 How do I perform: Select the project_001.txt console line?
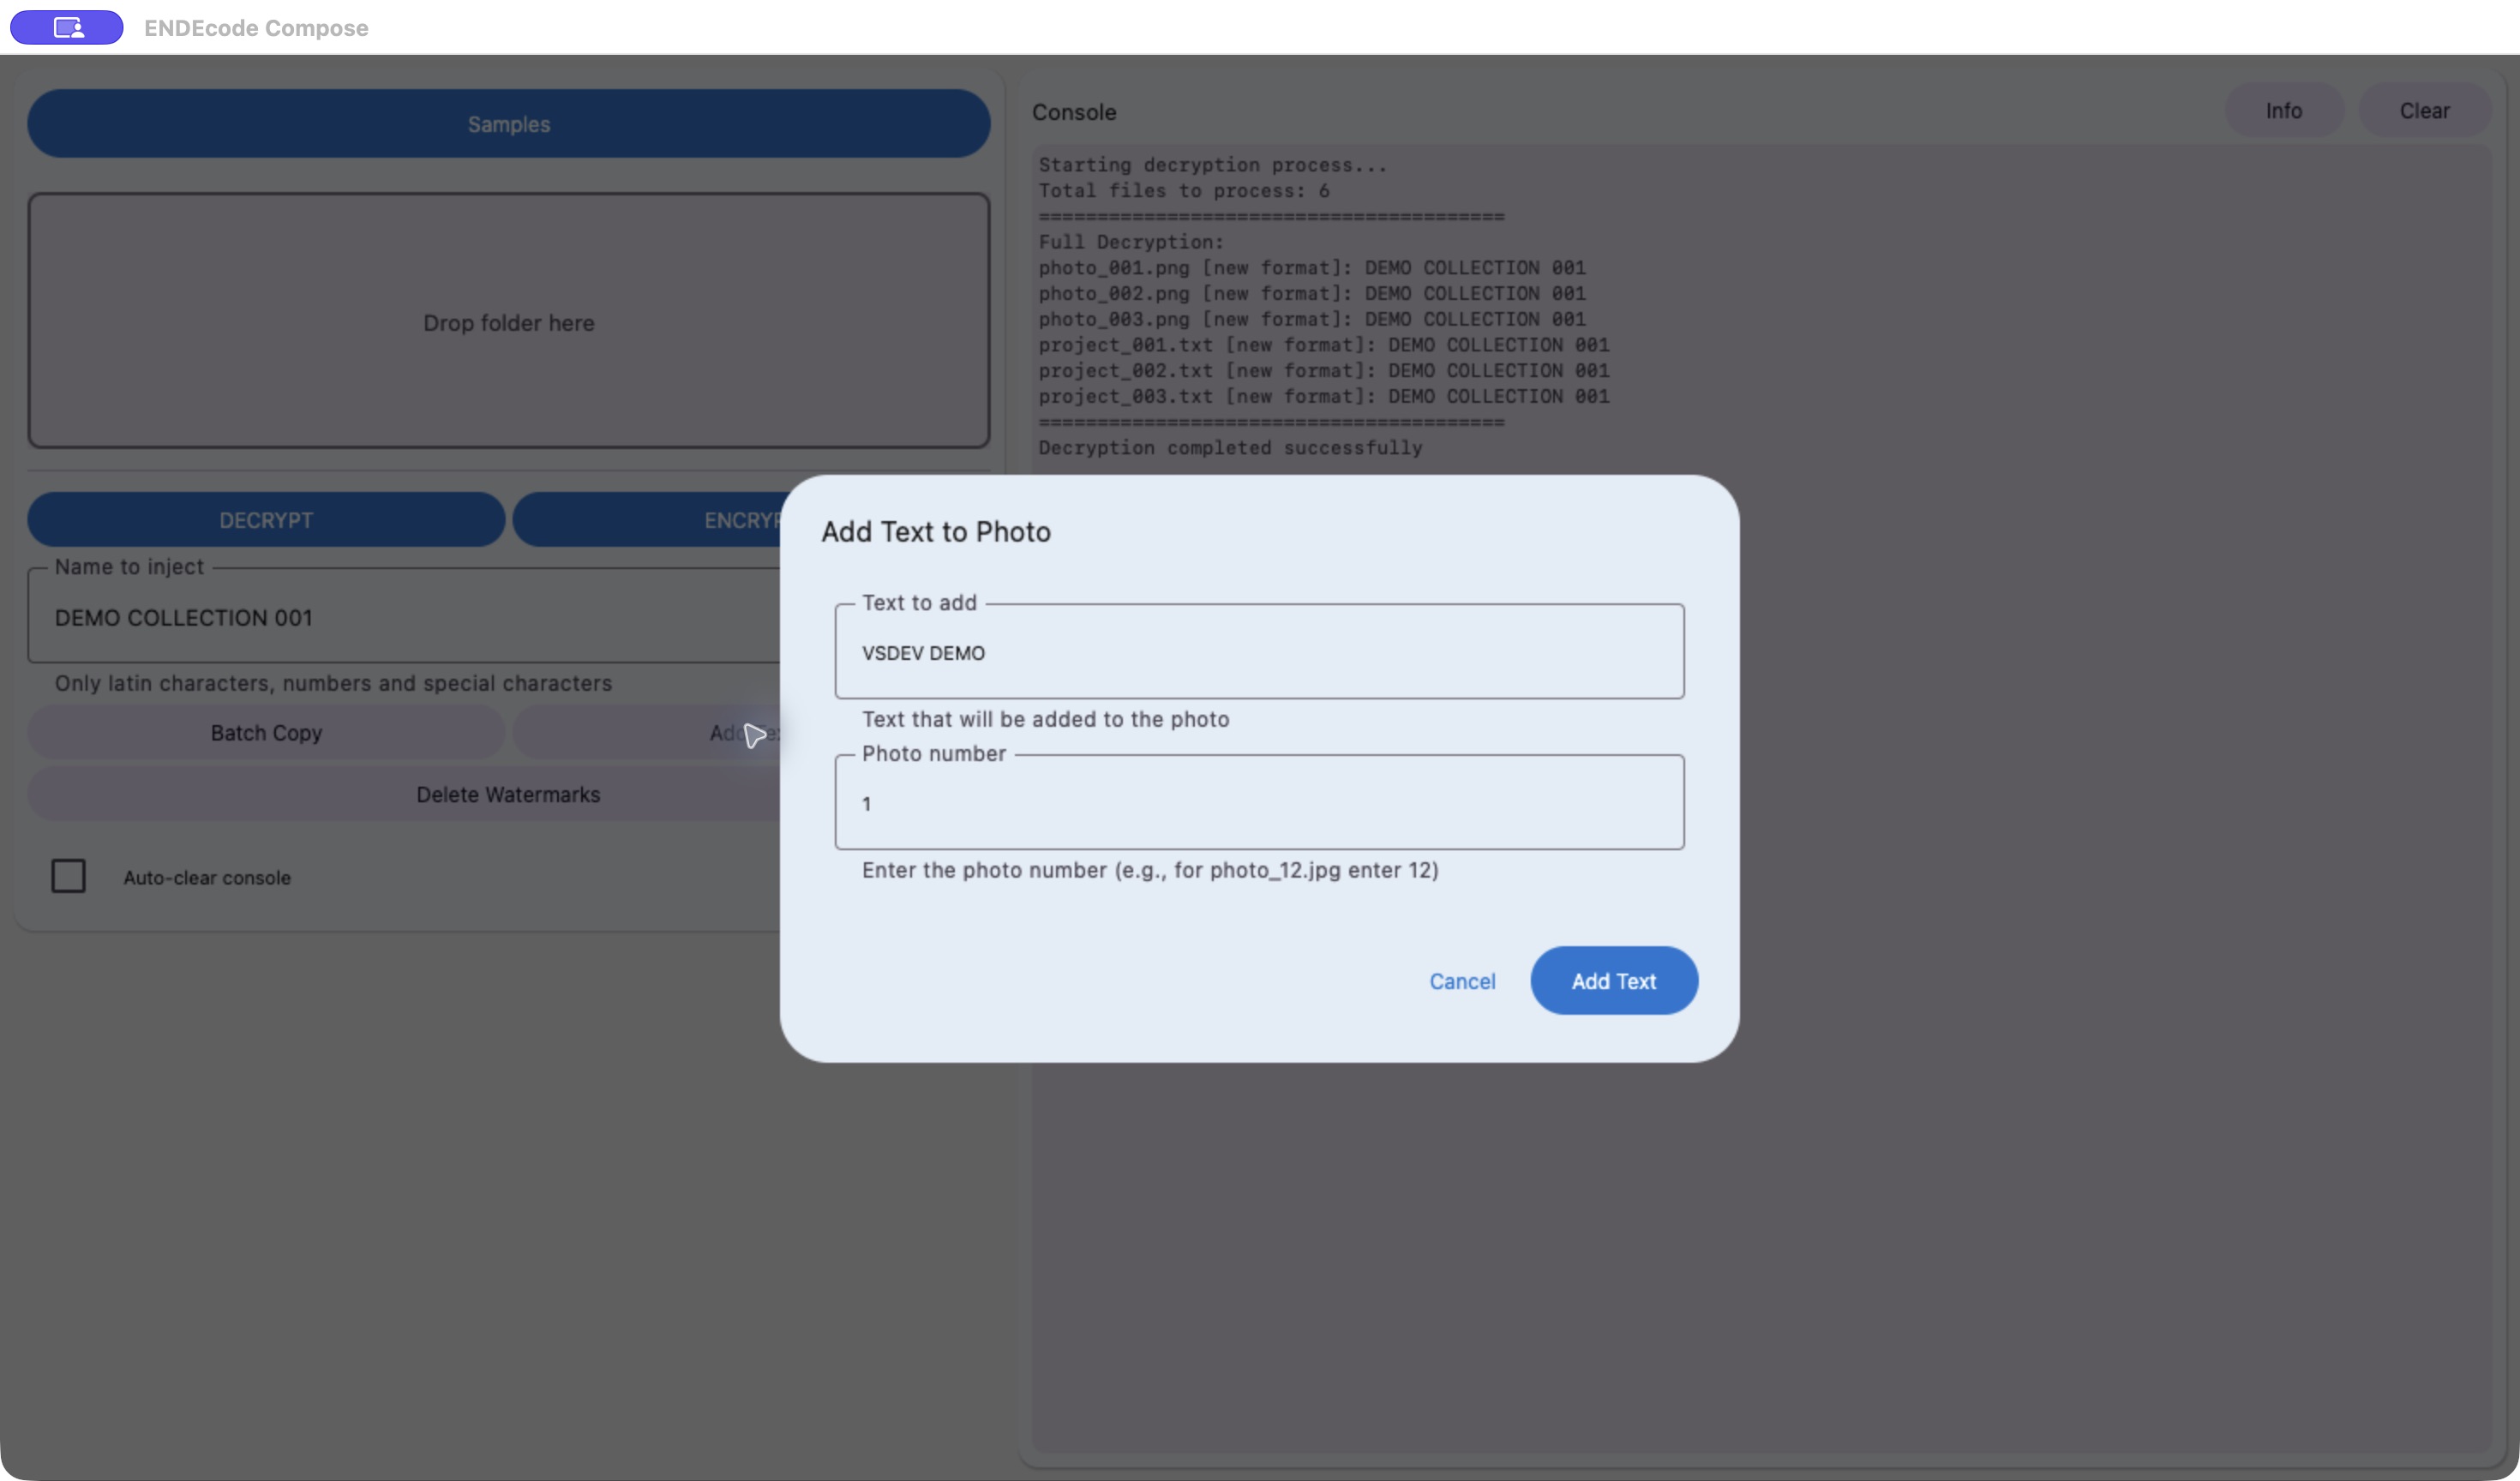1324,345
